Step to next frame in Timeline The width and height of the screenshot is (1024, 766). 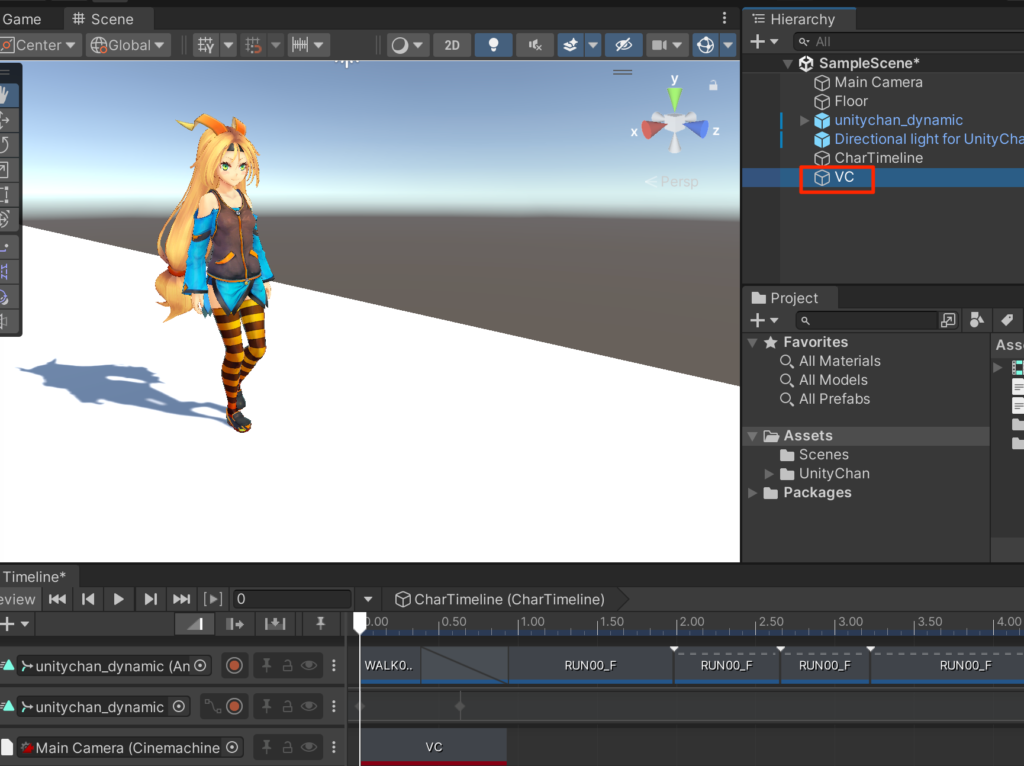tap(150, 599)
